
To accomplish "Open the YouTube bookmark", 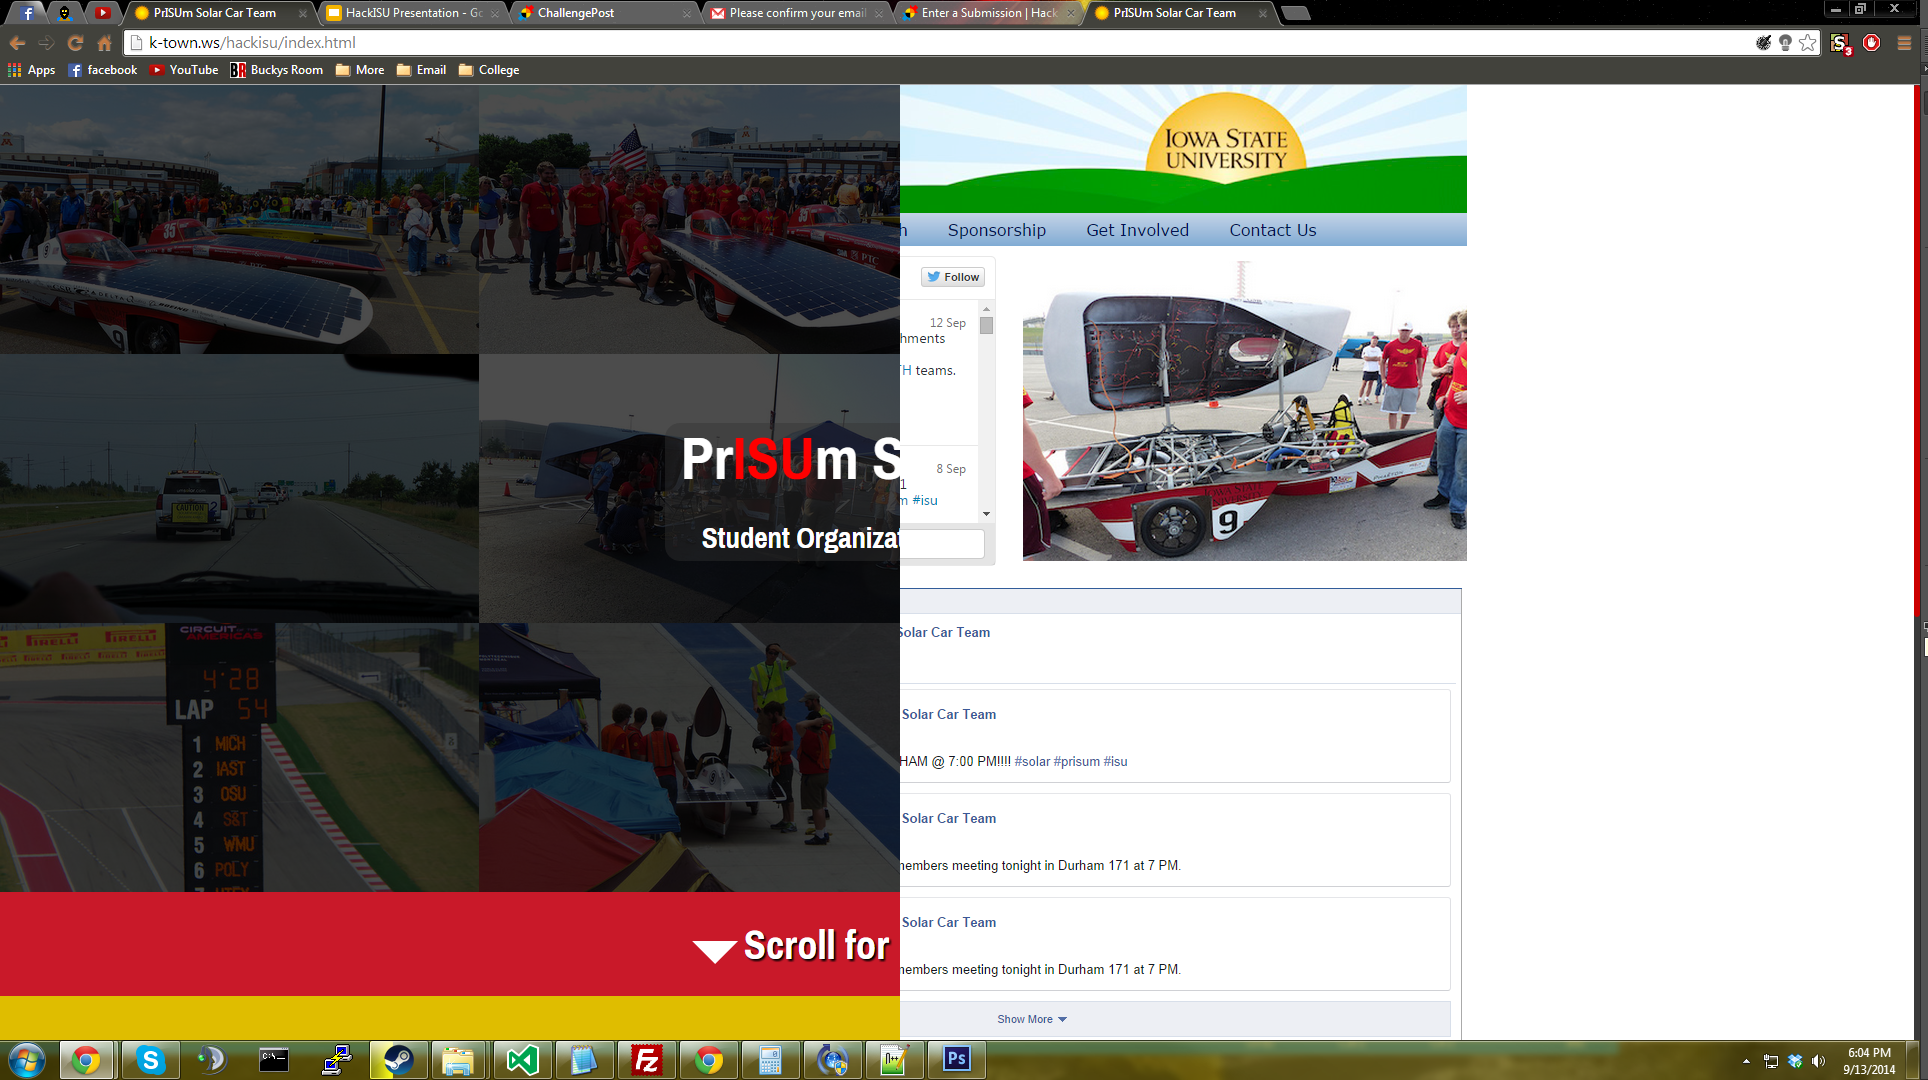I will pos(184,70).
